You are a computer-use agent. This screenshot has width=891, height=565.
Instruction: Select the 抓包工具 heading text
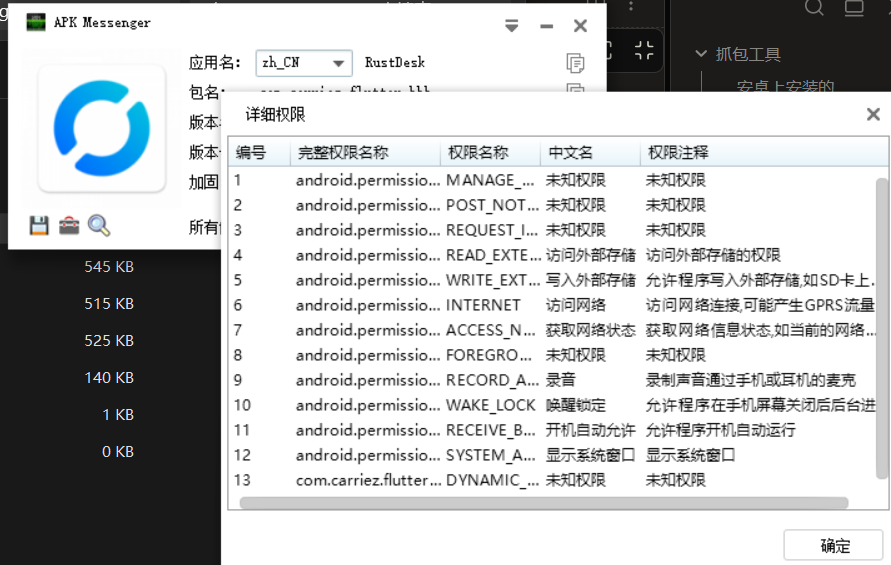coord(748,54)
